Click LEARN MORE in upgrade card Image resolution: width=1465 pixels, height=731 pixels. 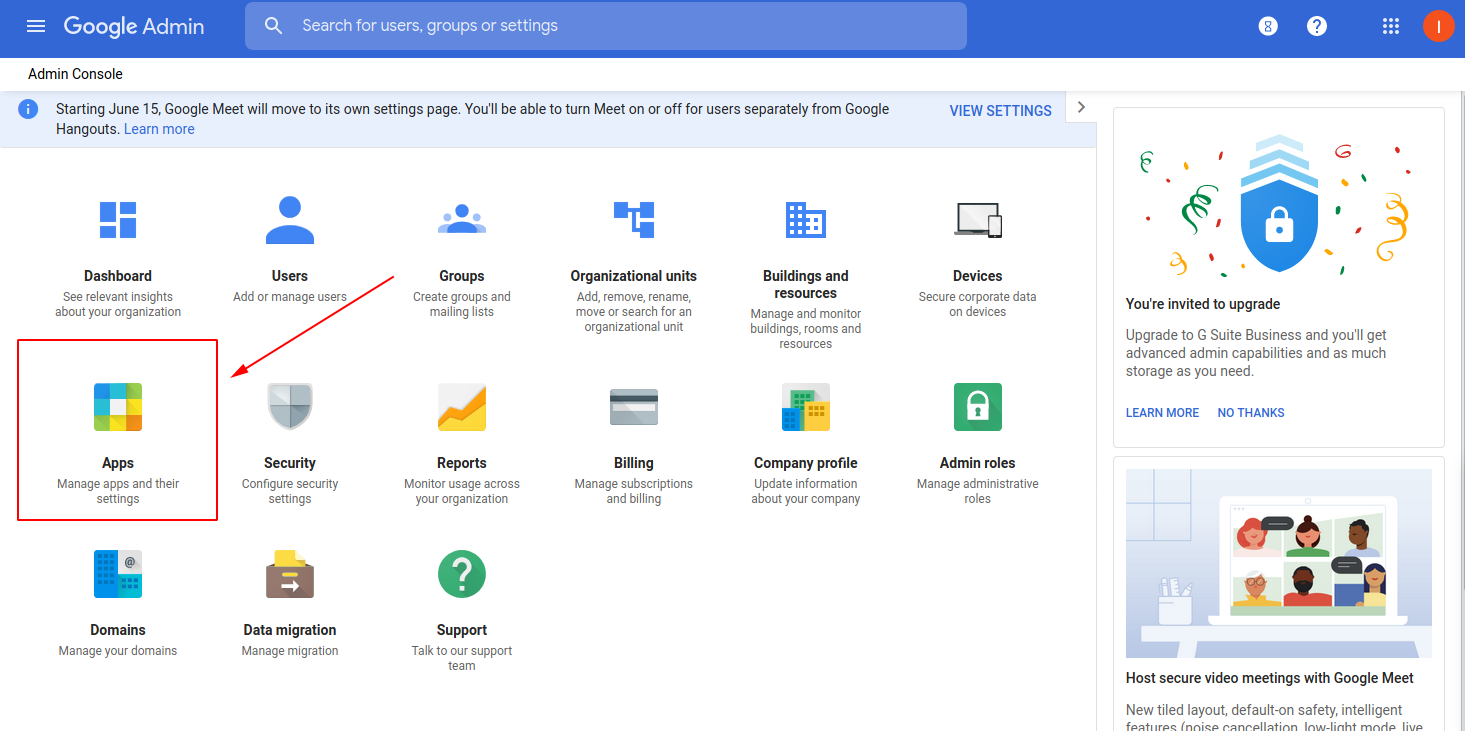tap(1162, 413)
